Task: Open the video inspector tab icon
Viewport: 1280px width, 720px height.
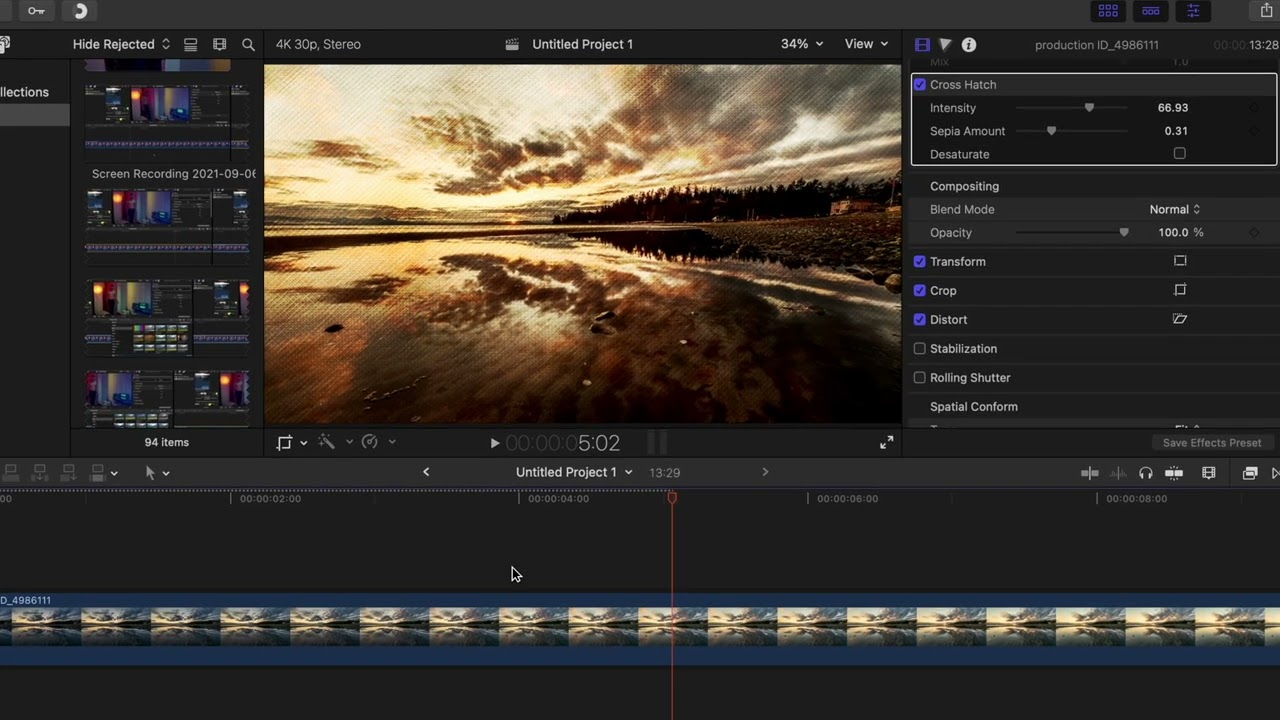Action: [922, 45]
